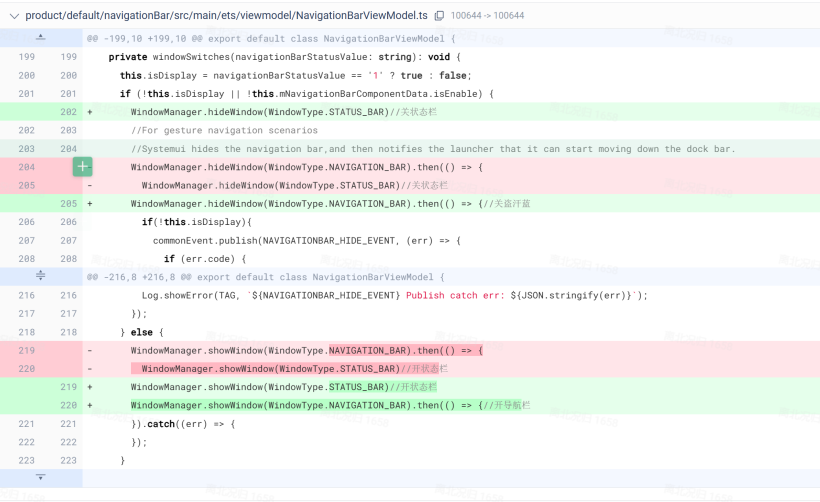The image size is (820, 502).
Task: Select old line number 219 of removed line
Action: point(26,350)
